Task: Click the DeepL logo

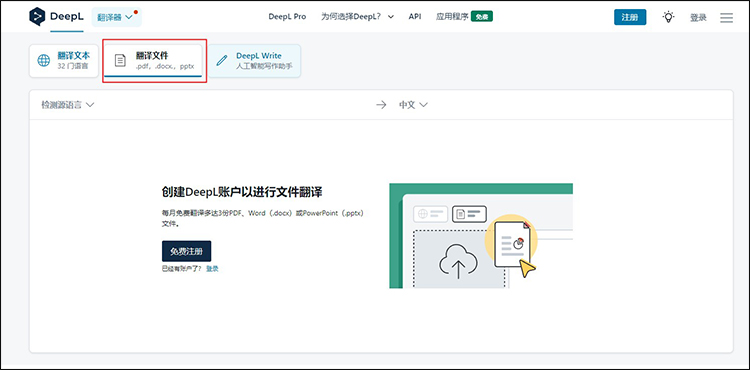Action: pos(56,17)
